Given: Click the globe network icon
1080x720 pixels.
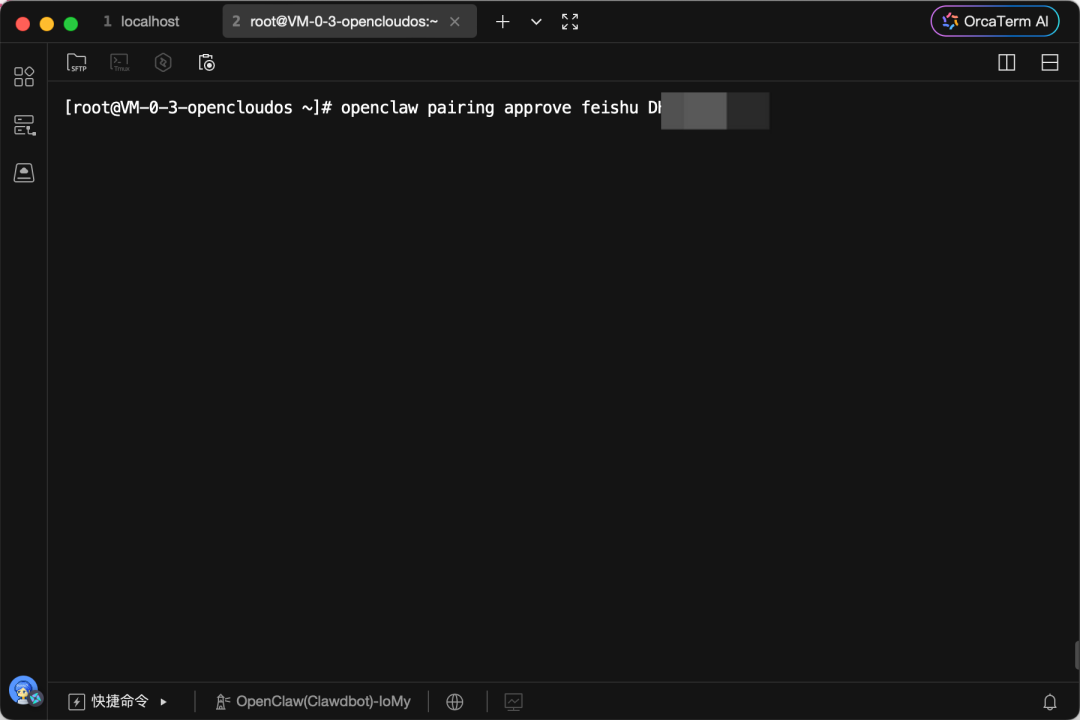Looking at the screenshot, I should pyautogui.click(x=455, y=701).
